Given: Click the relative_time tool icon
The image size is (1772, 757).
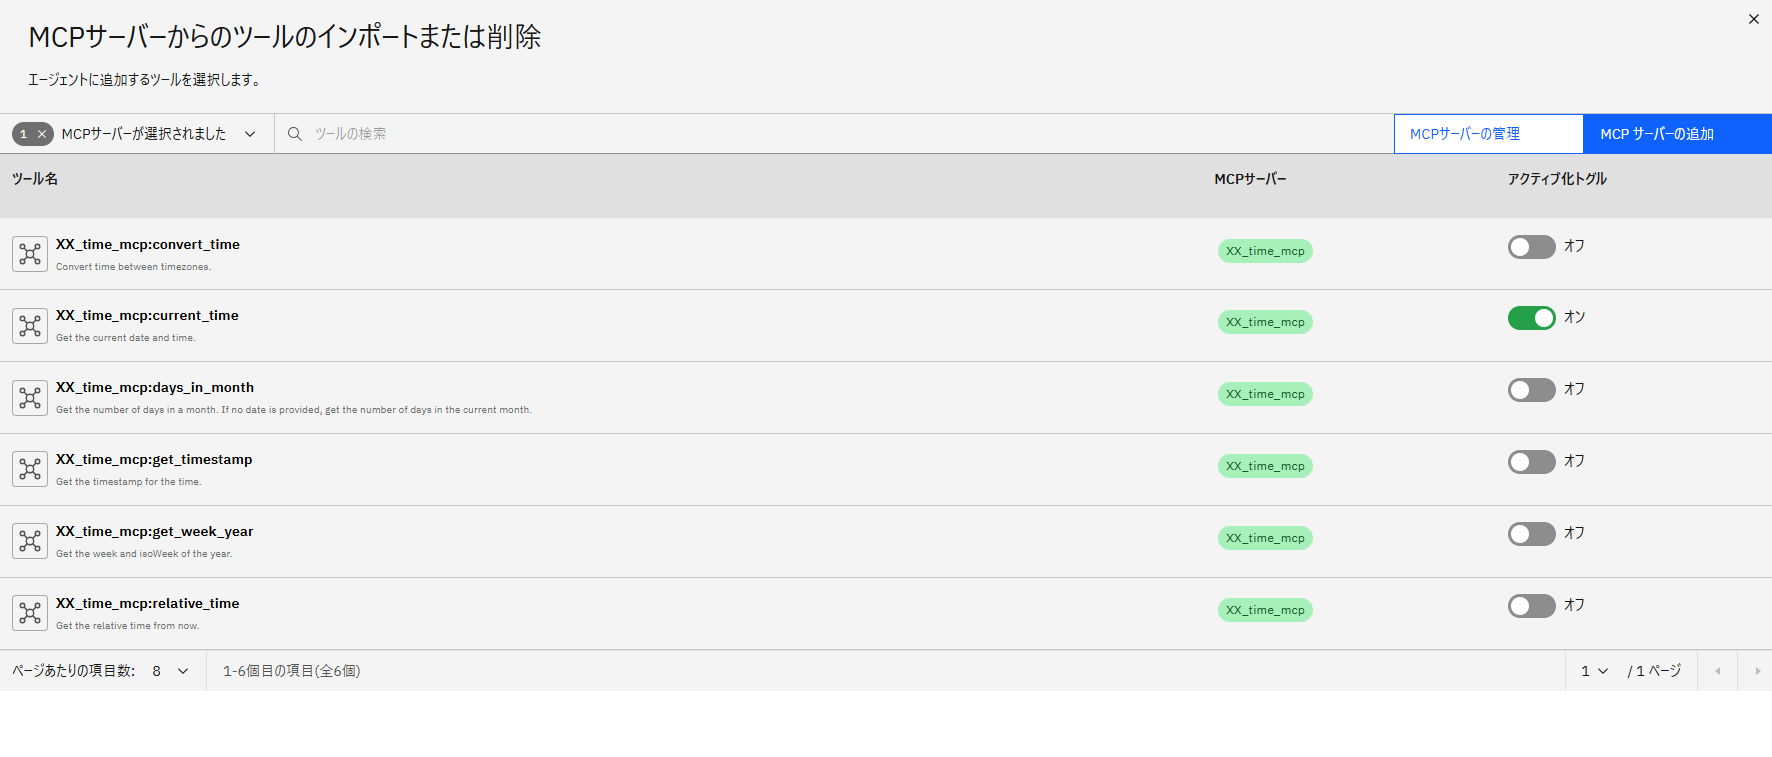Looking at the screenshot, I should click(30, 613).
